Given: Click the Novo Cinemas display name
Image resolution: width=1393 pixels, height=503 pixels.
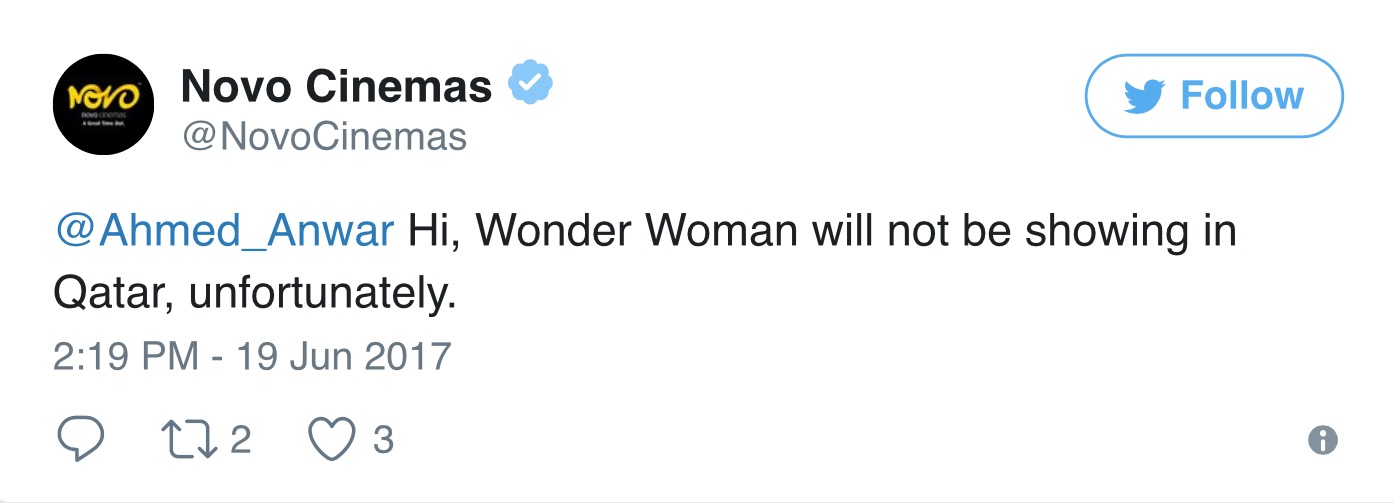Looking at the screenshot, I should (x=336, y=87).
